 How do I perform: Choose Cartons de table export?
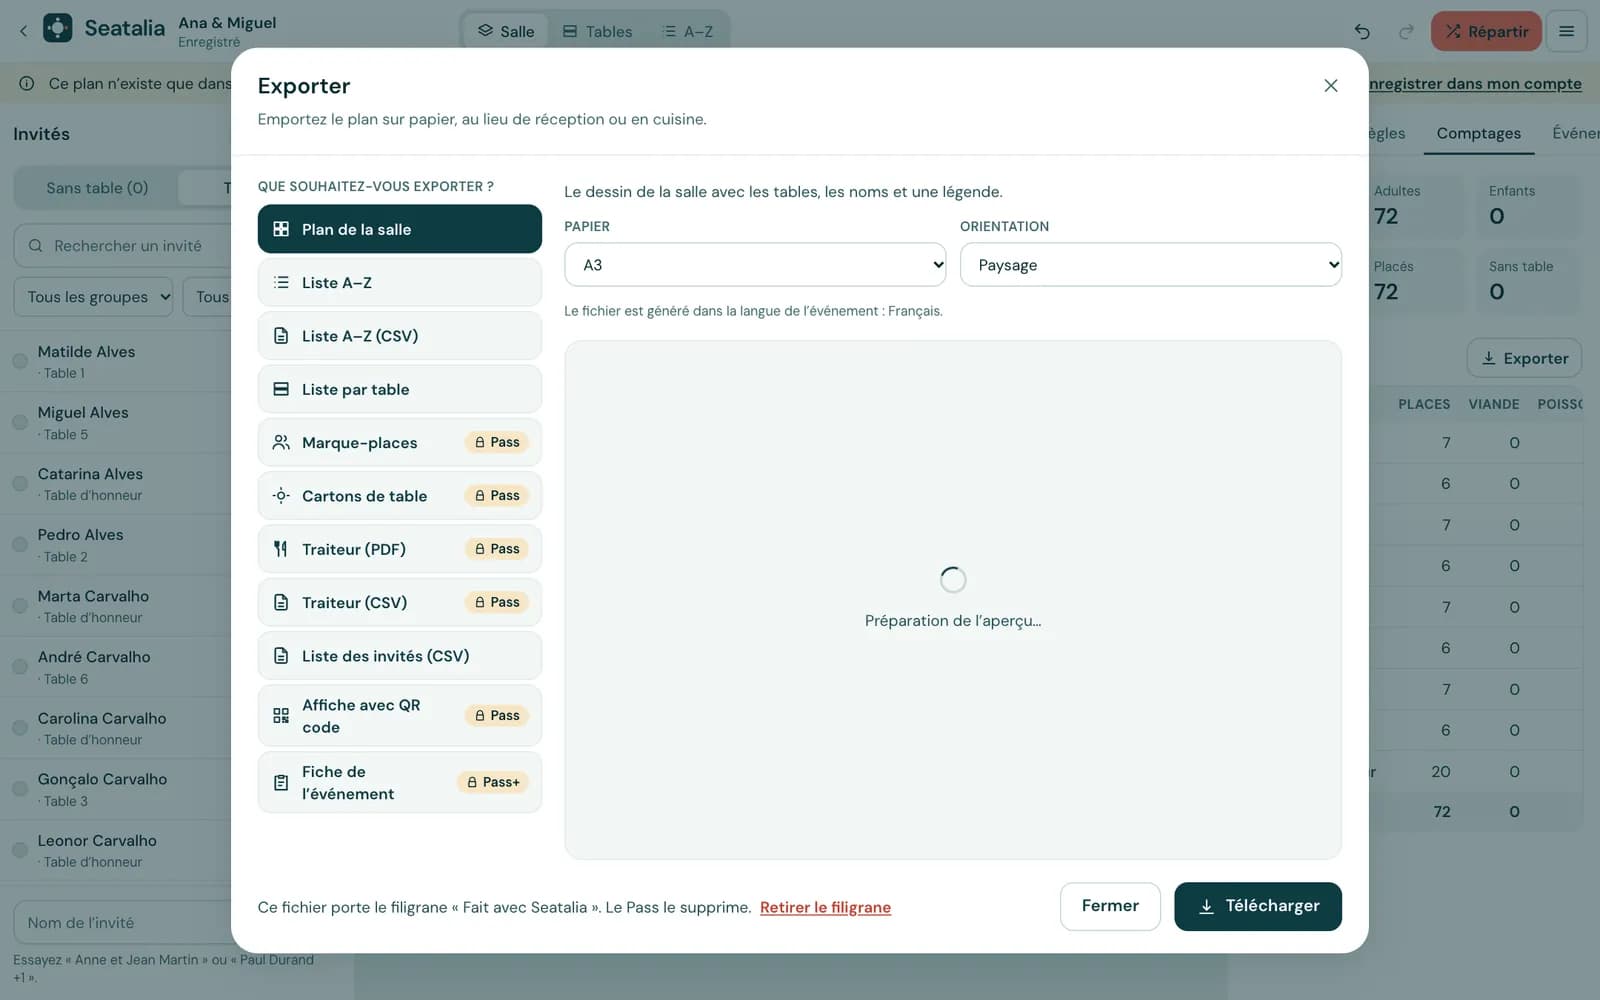399,496
